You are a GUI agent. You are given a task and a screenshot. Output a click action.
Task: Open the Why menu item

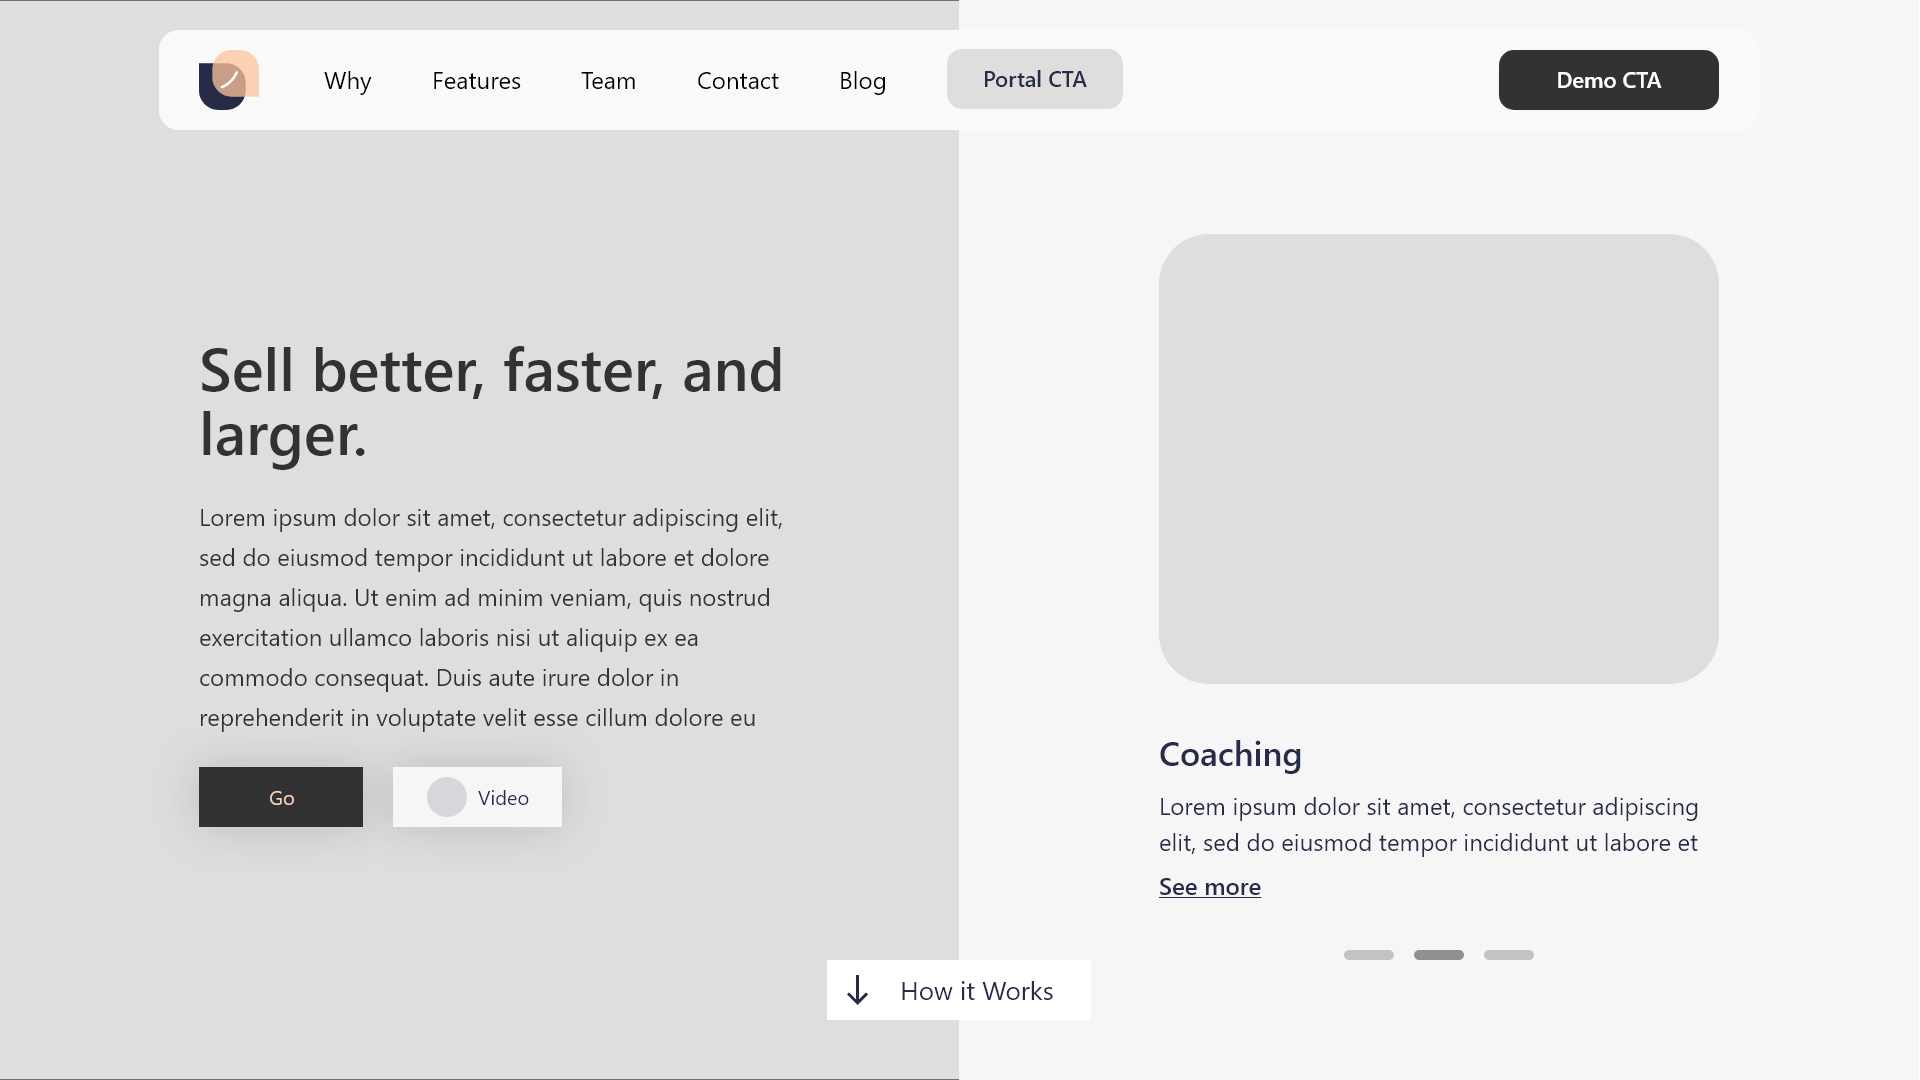coord(347,81)
